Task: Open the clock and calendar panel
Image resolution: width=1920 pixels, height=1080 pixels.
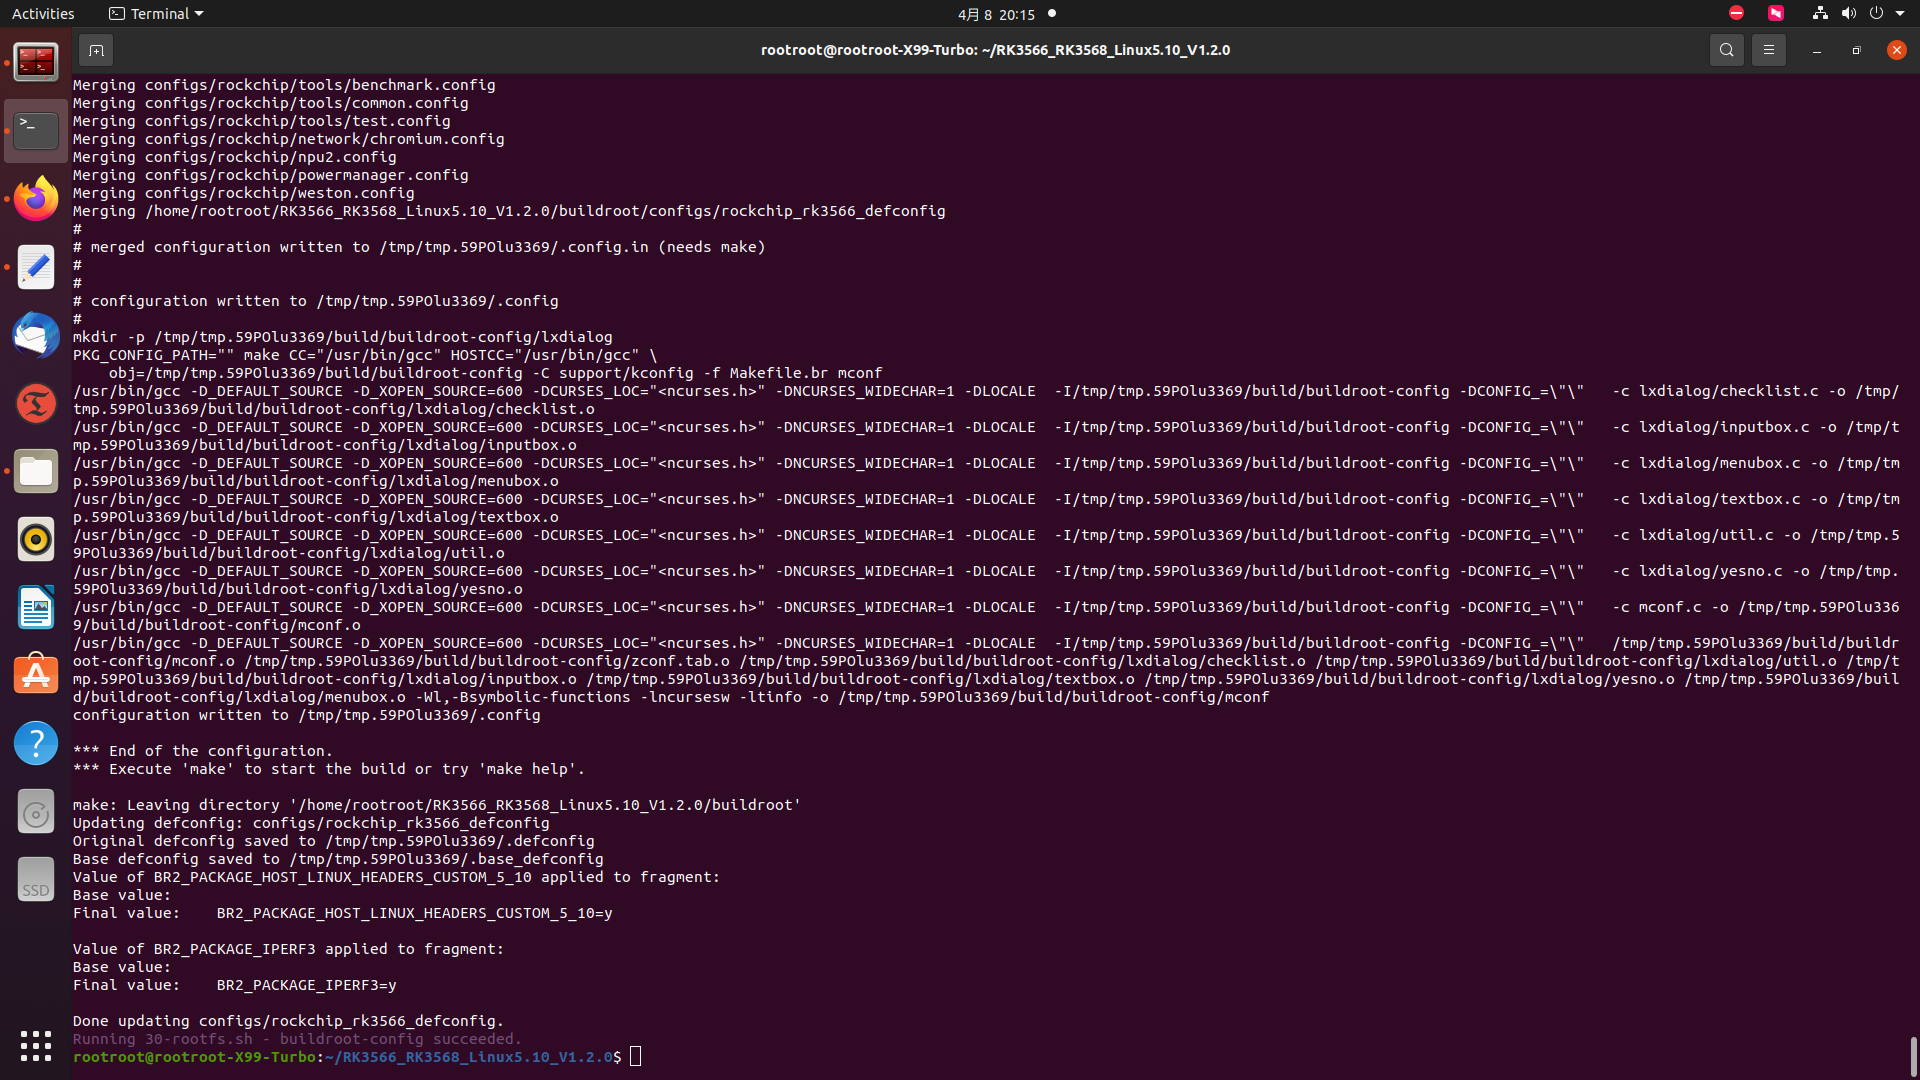Action: [996, 14]
